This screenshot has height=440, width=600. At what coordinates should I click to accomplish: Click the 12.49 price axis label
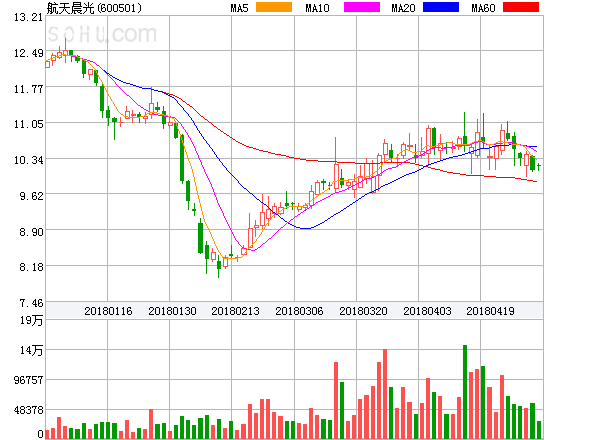click(28, 53)
